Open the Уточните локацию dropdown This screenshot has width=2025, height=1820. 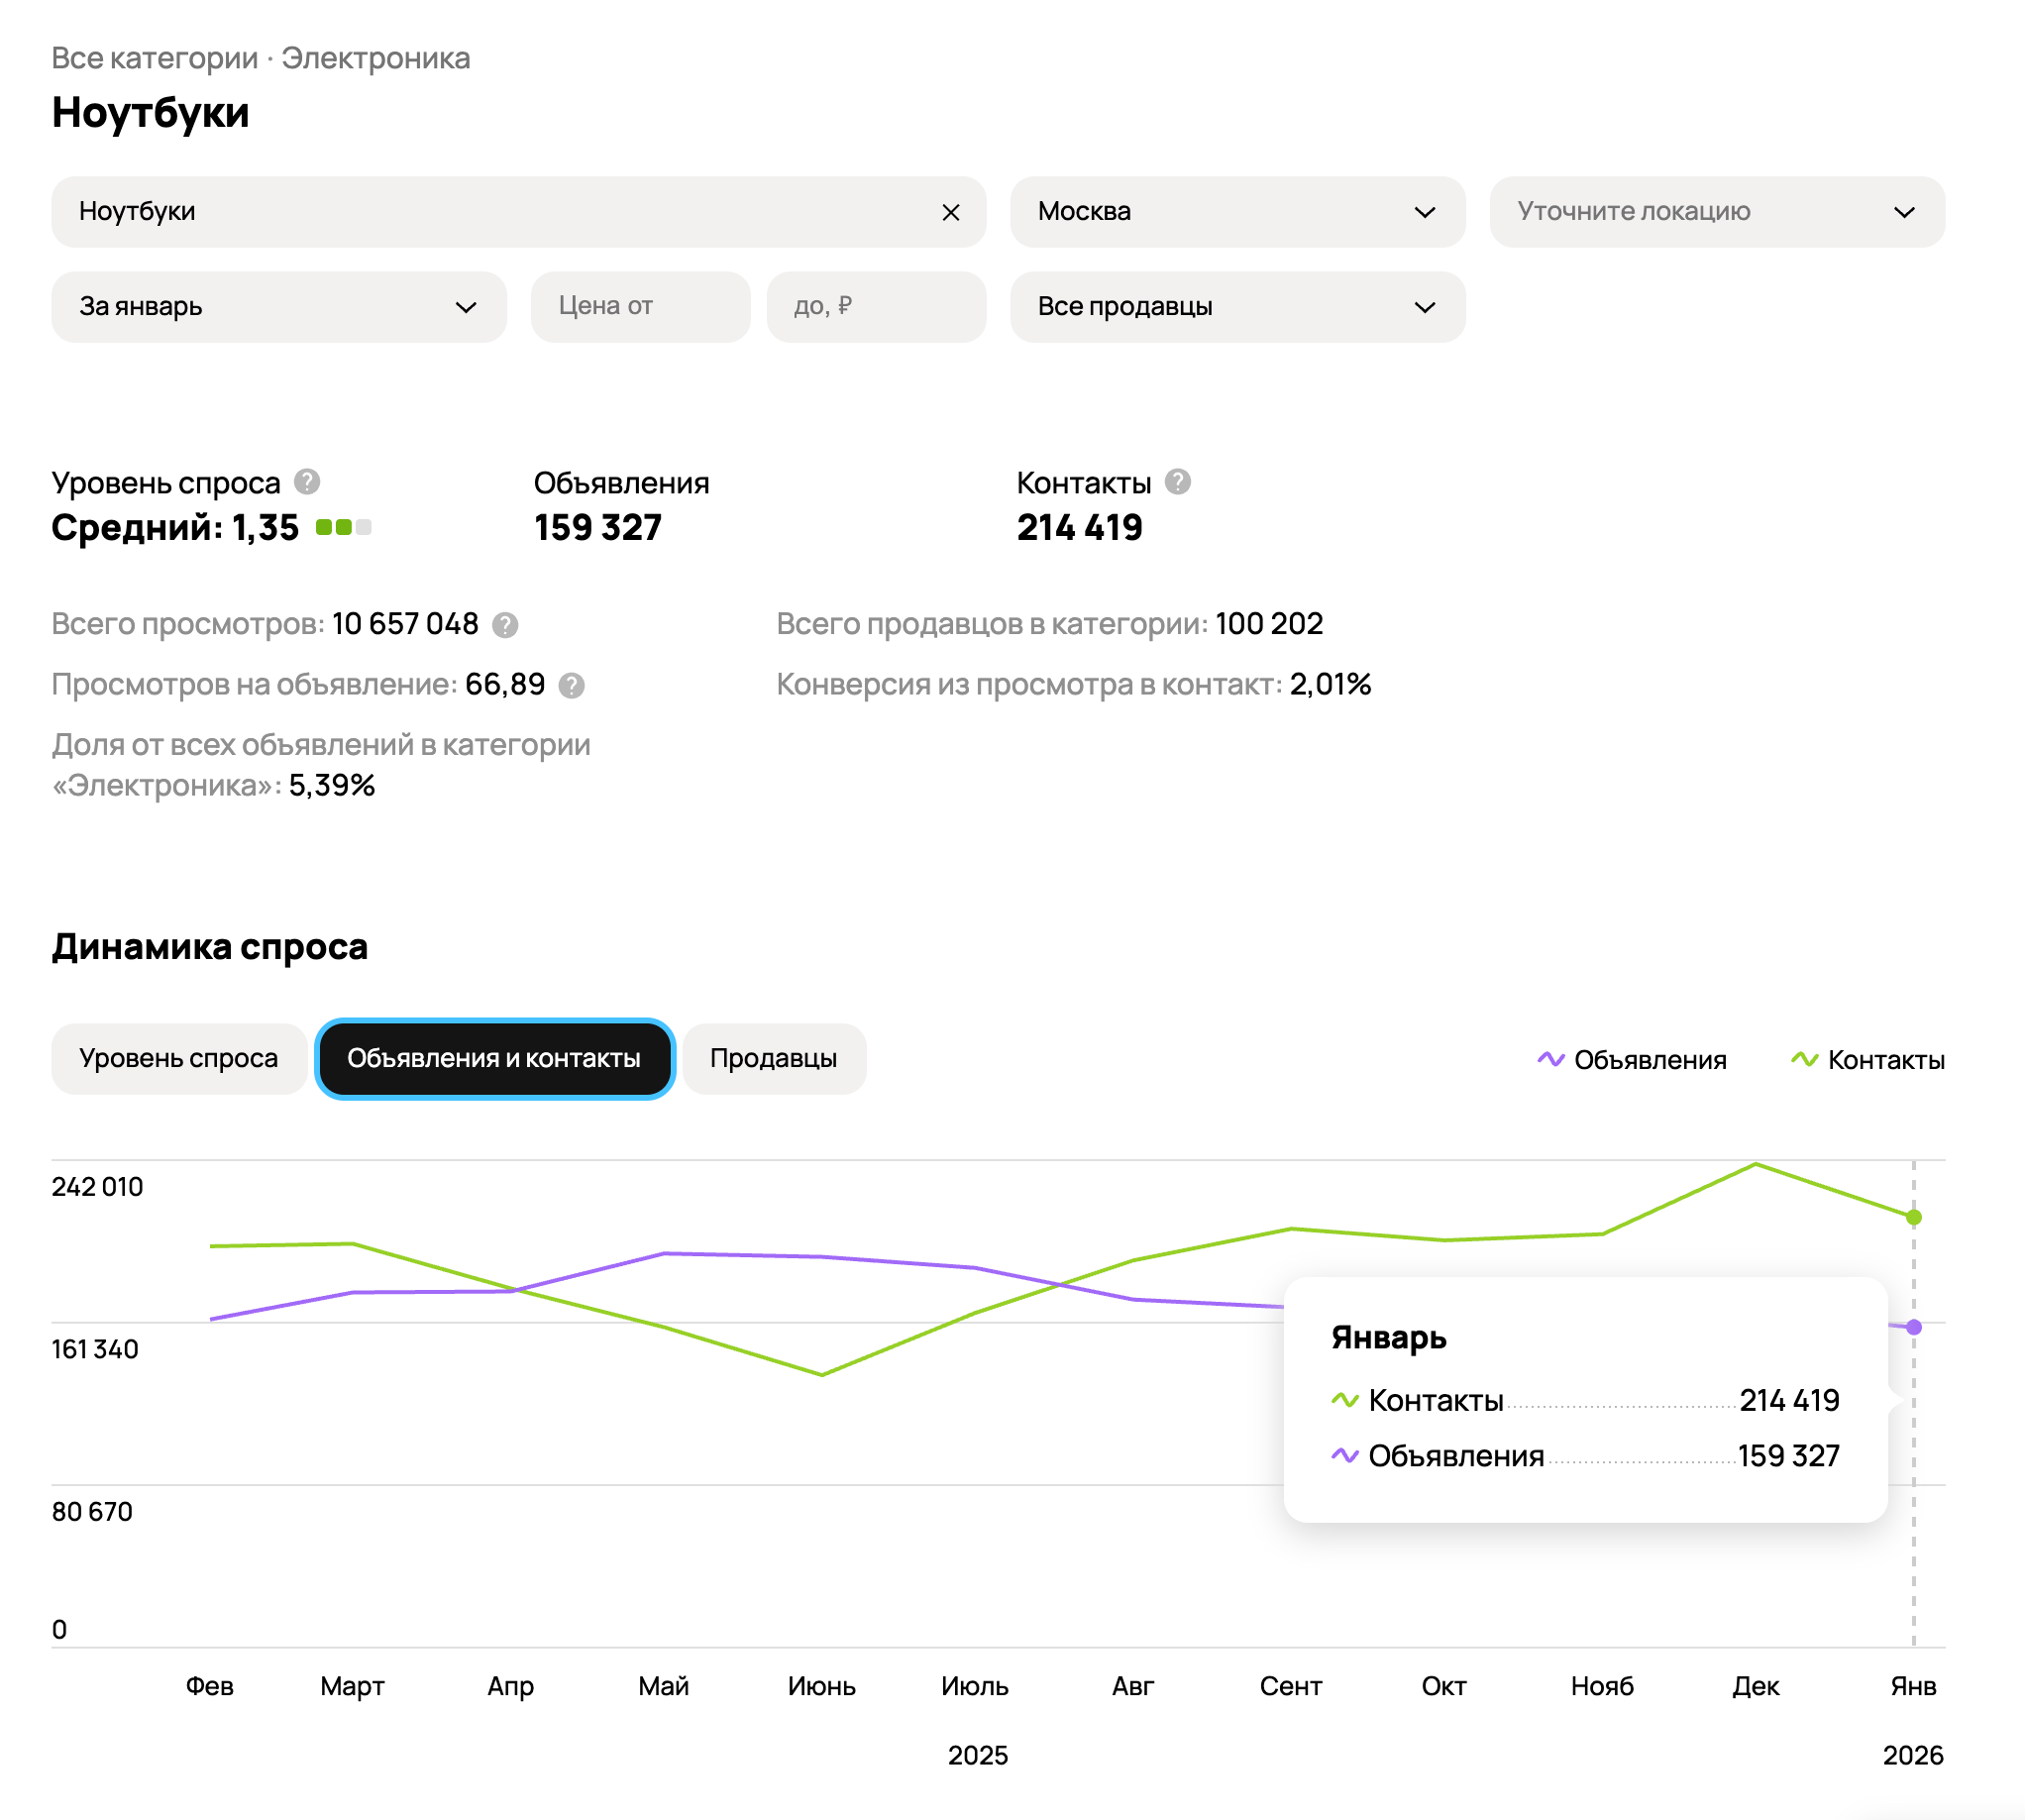click(1716, 212)
